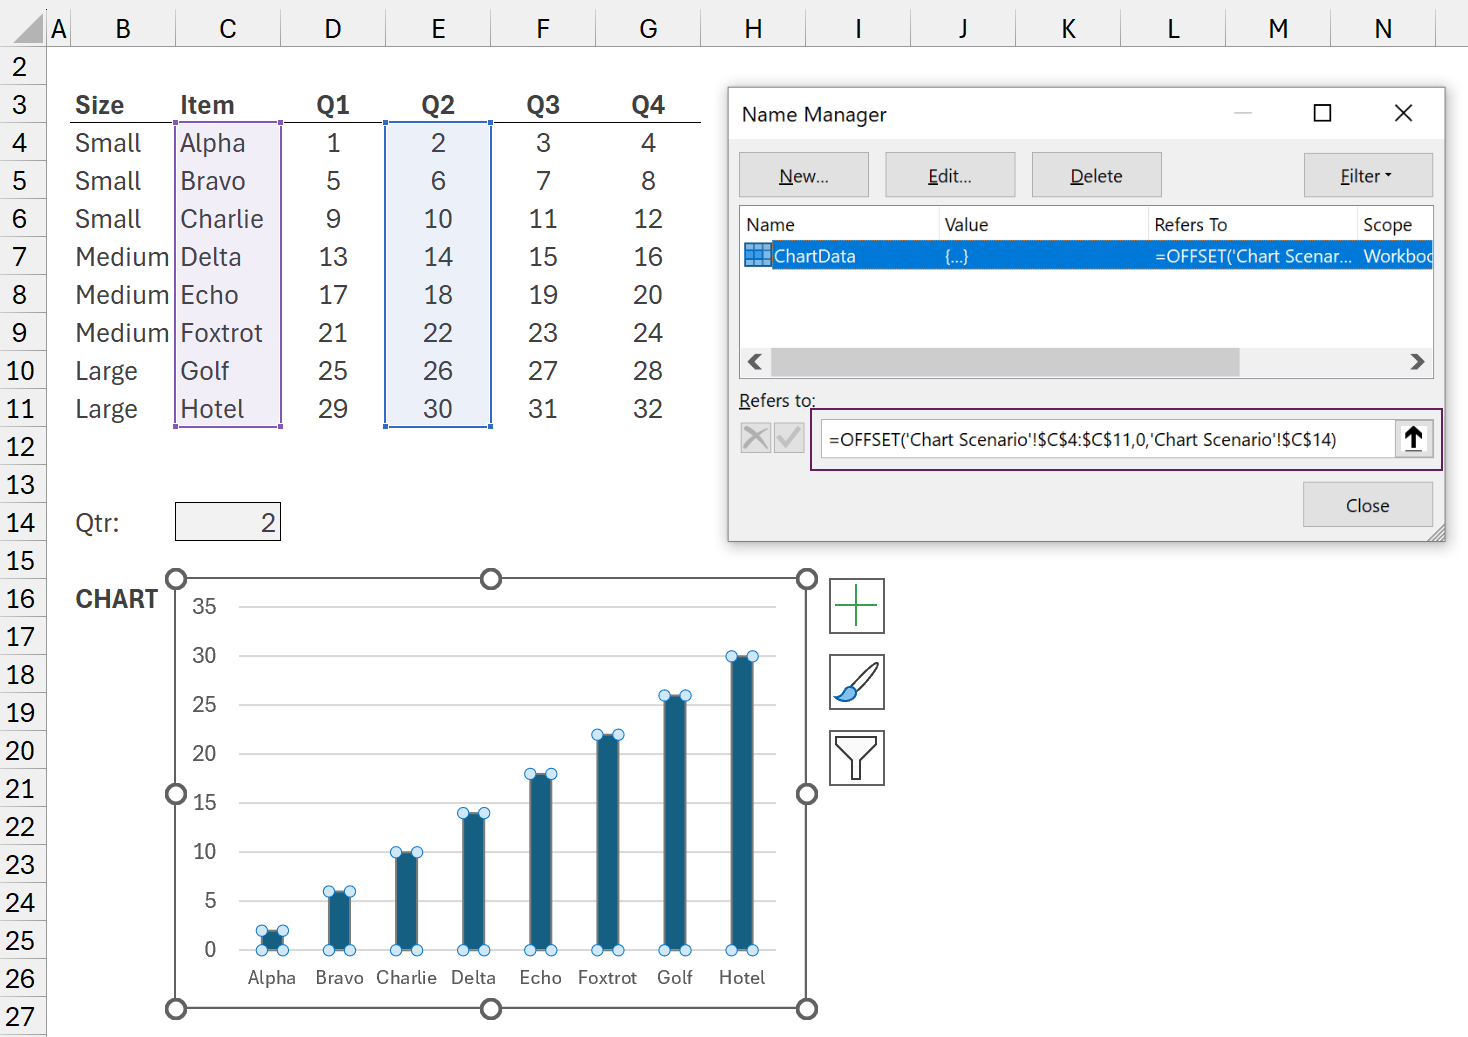Image resolution: width=1468 pixels, height=1037 pixels.
Task: Click the select-all corner triangle
Action: 30,29
